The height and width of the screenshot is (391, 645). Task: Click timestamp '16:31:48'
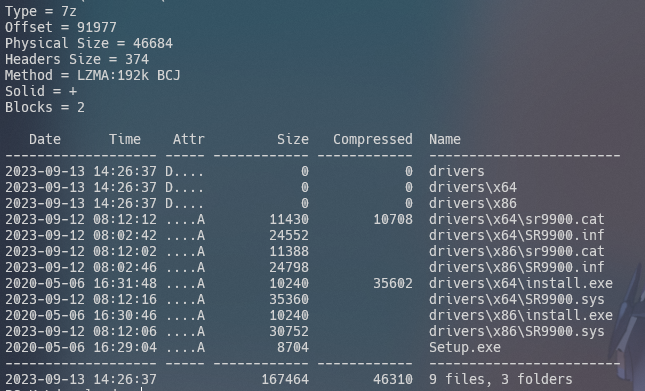[125, 284]
